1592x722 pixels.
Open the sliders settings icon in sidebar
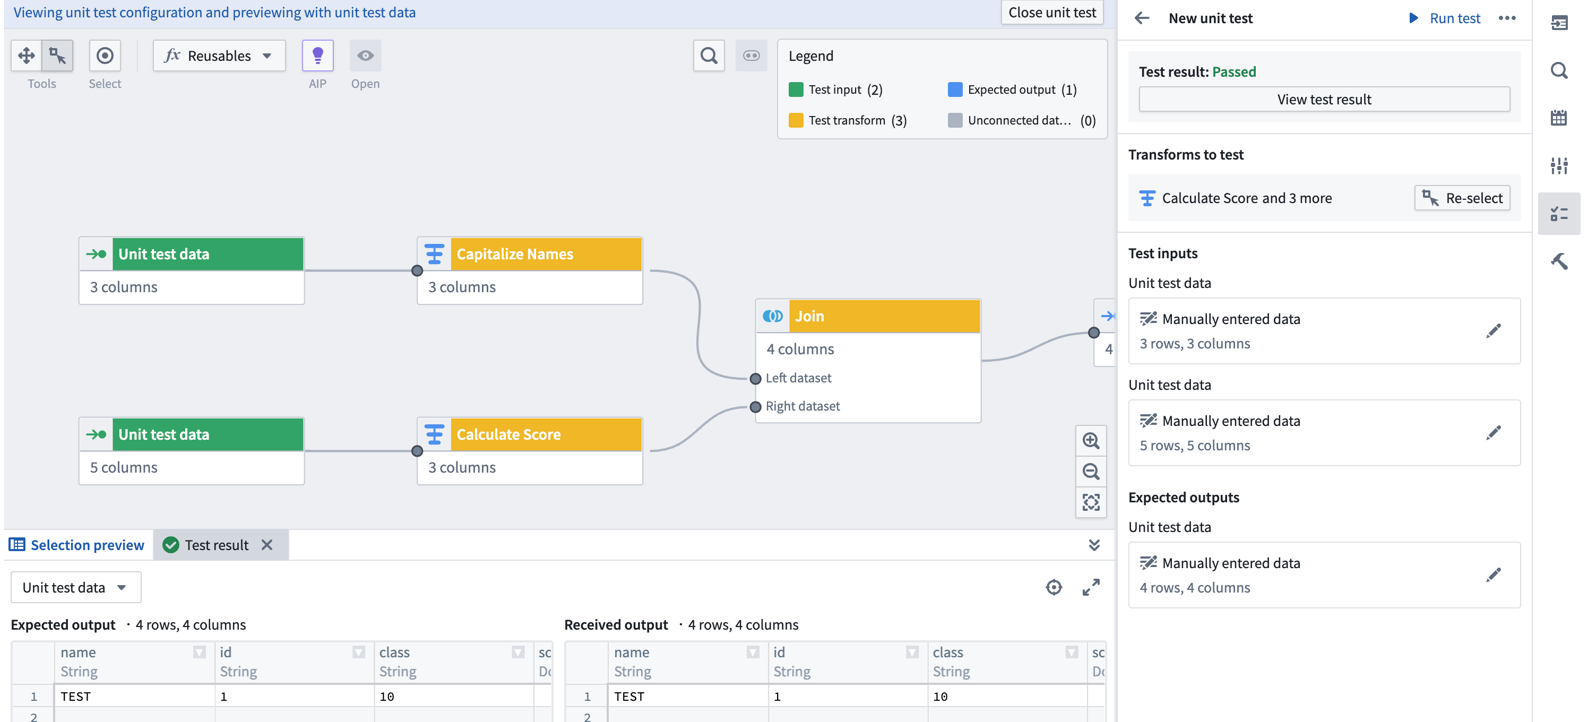pyautogui.click(x=1559, y=166)
